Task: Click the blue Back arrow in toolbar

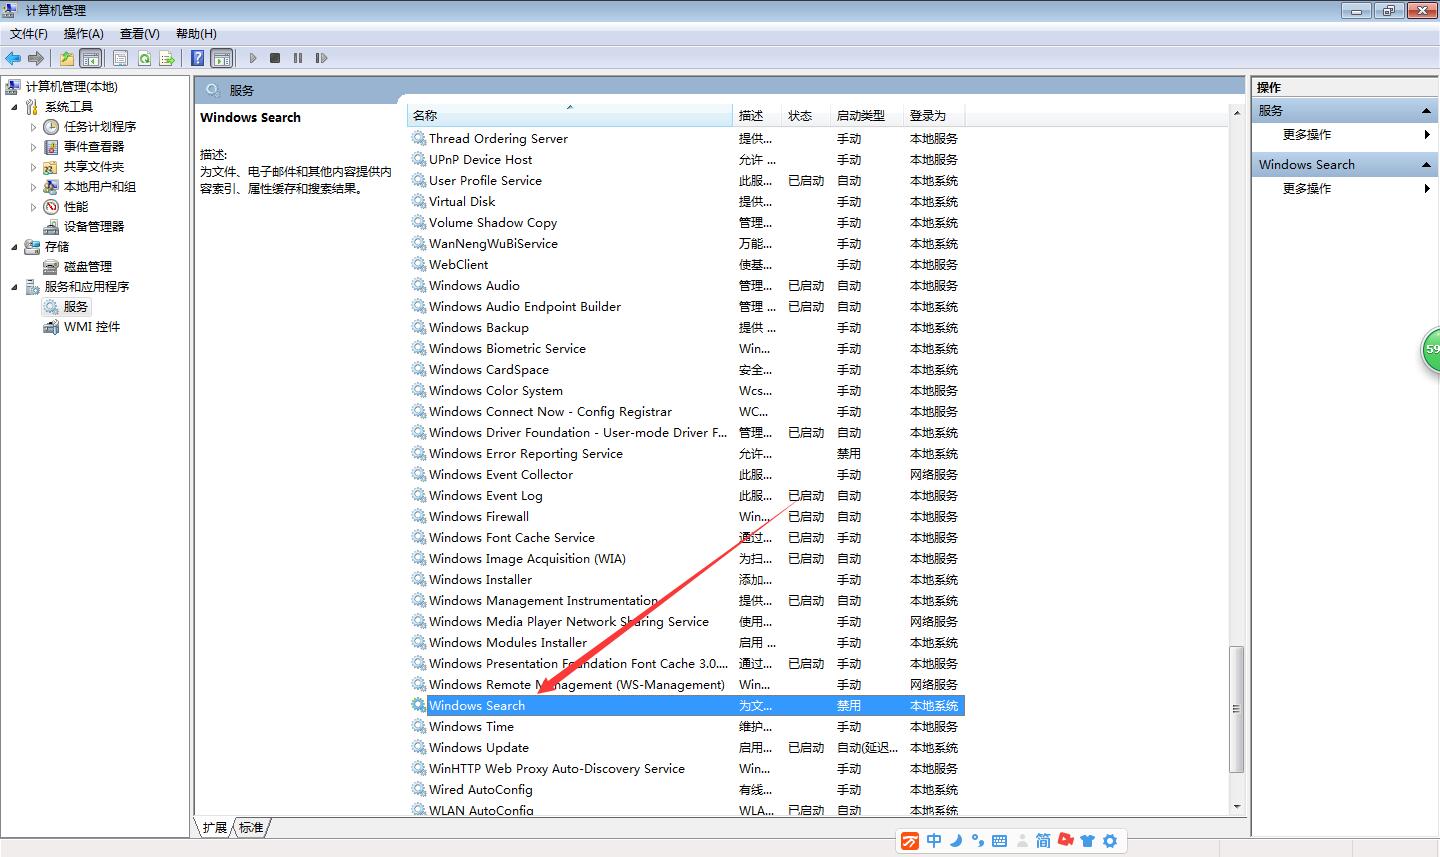Action: tap(13, 58)
